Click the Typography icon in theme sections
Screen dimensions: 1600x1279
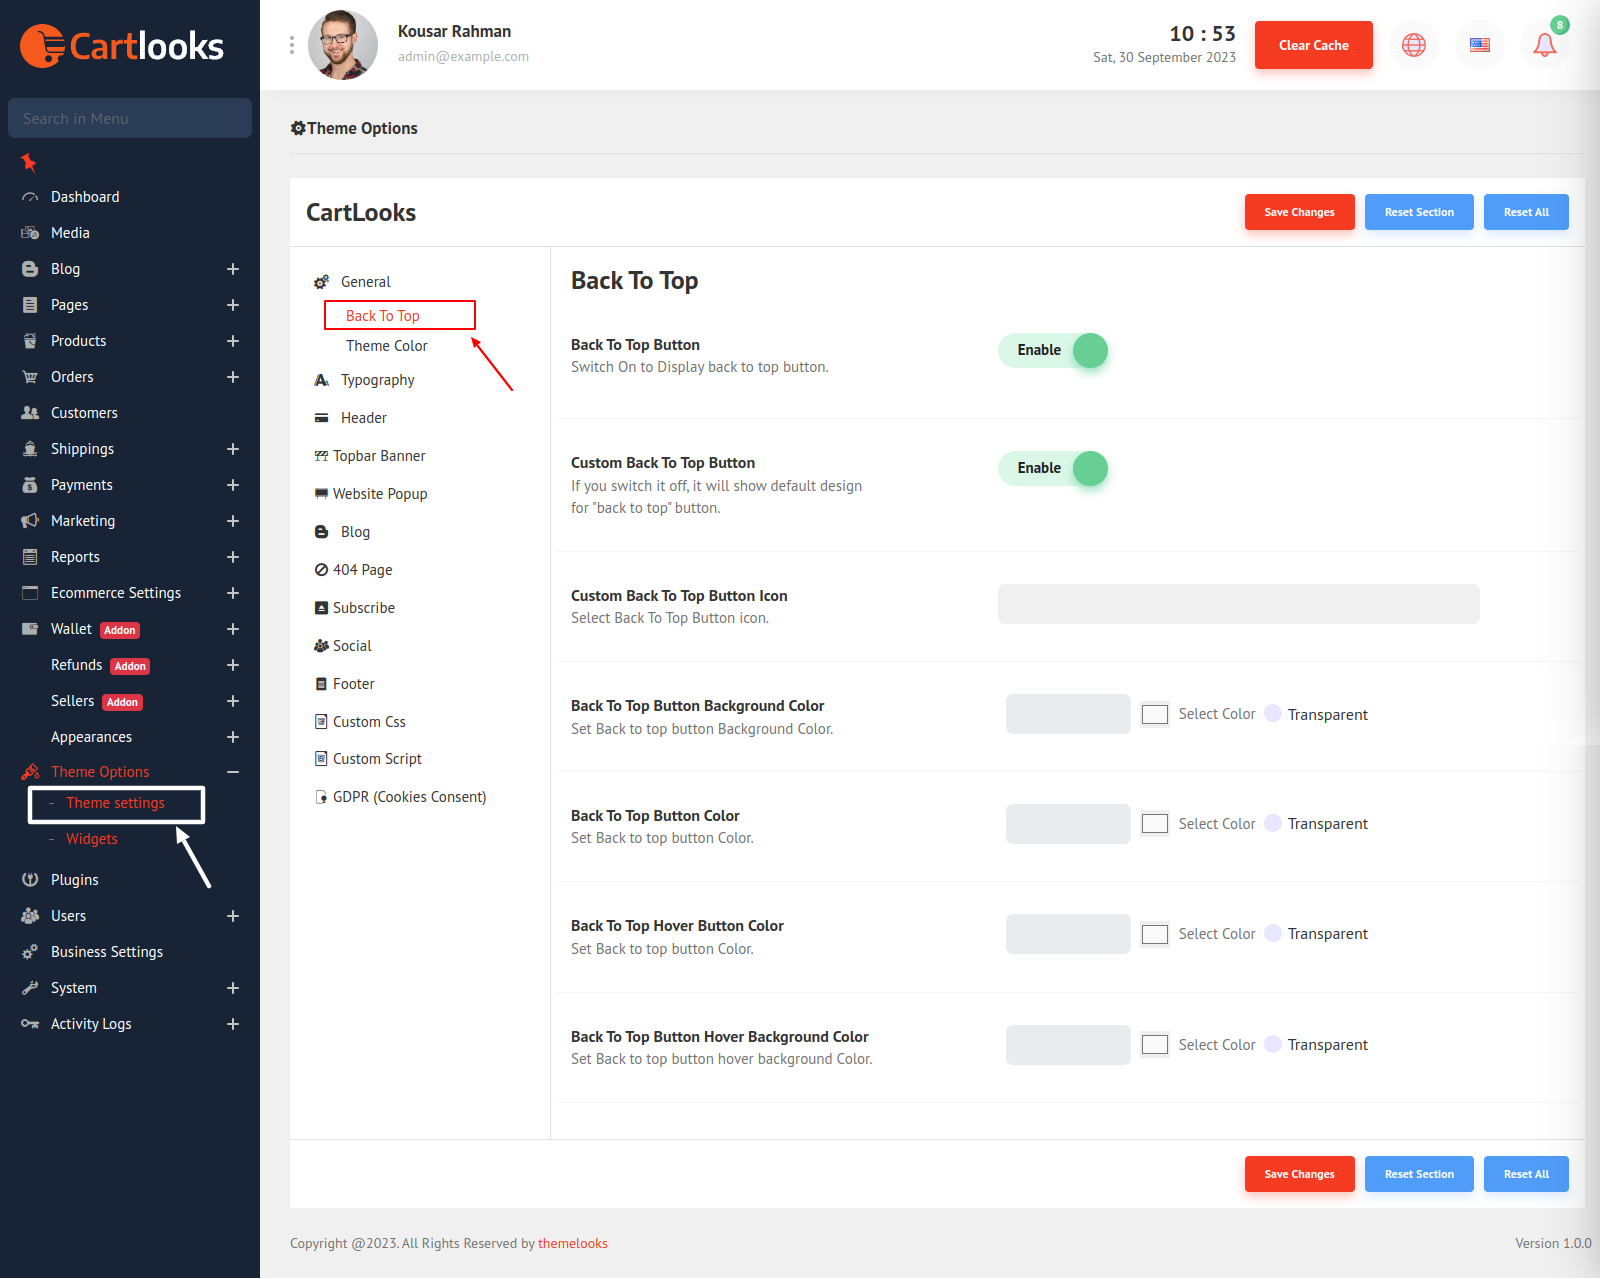click(x=321, y=380)
